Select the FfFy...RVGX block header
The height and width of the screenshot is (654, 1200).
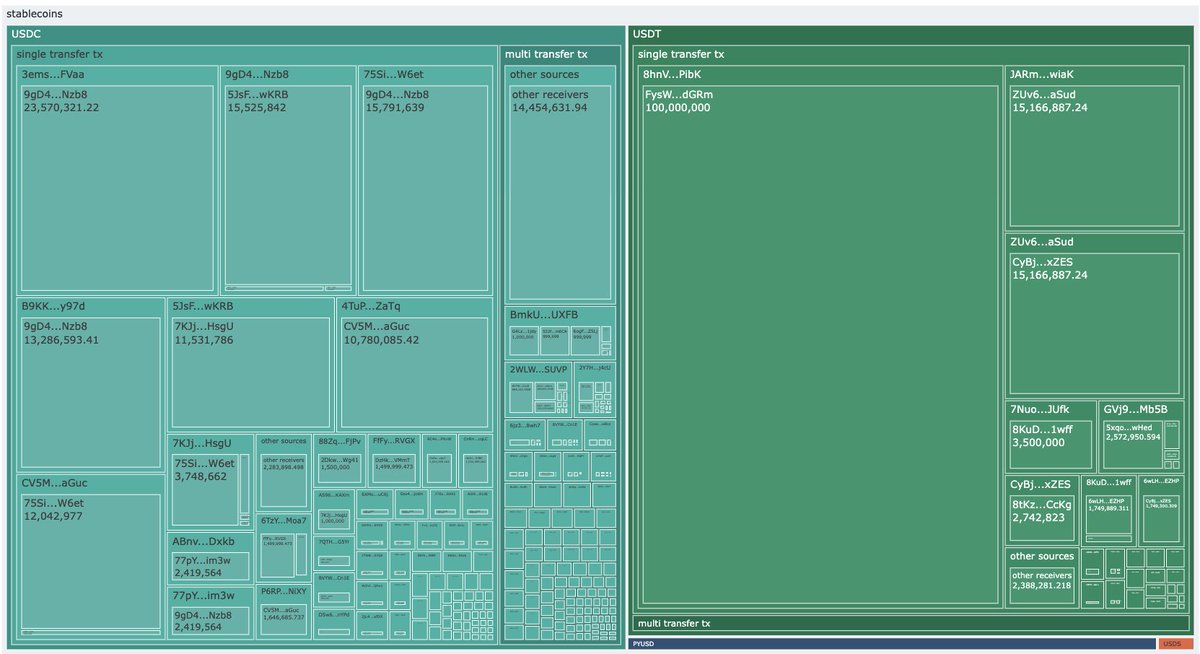click(x=394, y=441)
